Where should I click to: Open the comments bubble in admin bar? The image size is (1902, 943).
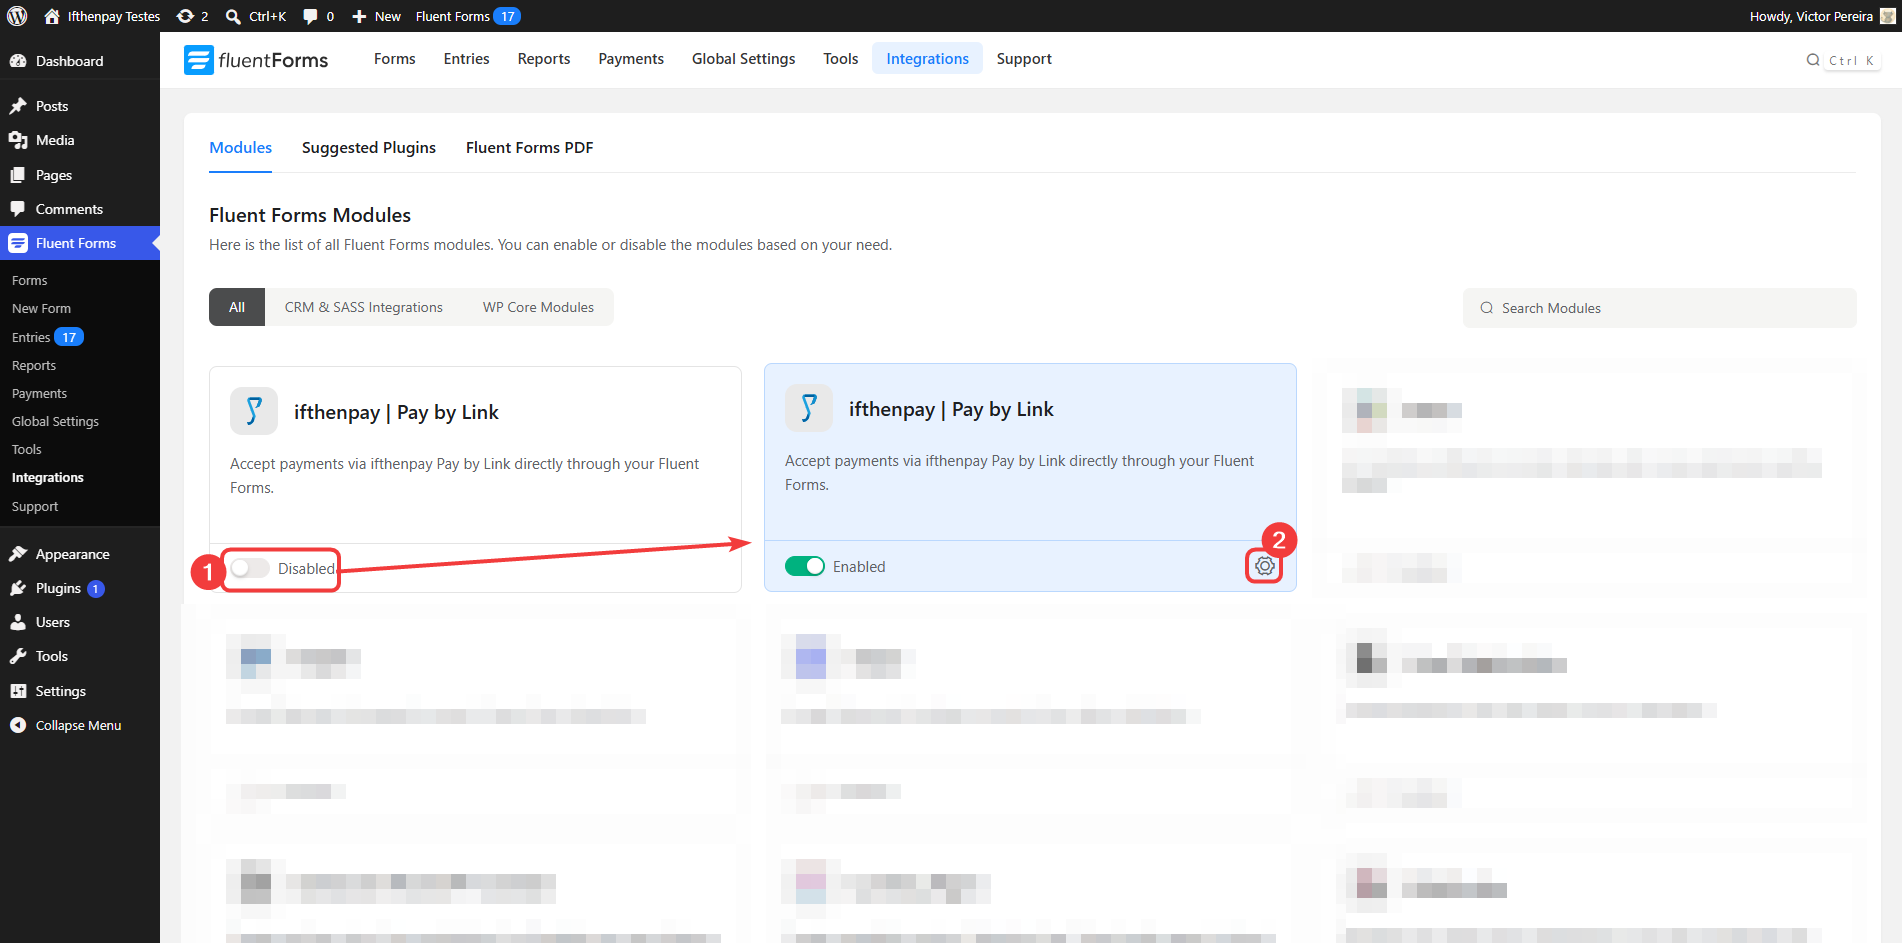pos(310,16)
